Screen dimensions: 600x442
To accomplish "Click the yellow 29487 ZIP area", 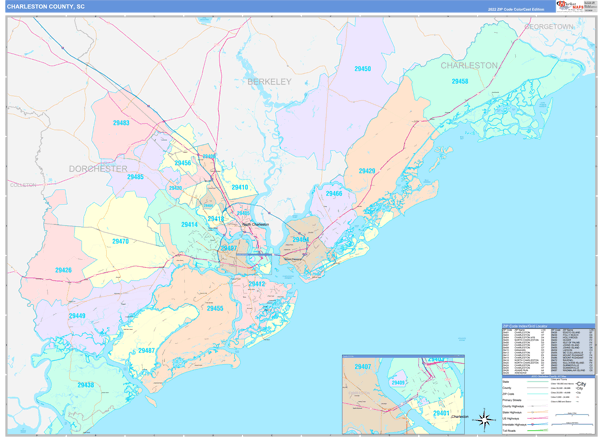I will (146, 350).
